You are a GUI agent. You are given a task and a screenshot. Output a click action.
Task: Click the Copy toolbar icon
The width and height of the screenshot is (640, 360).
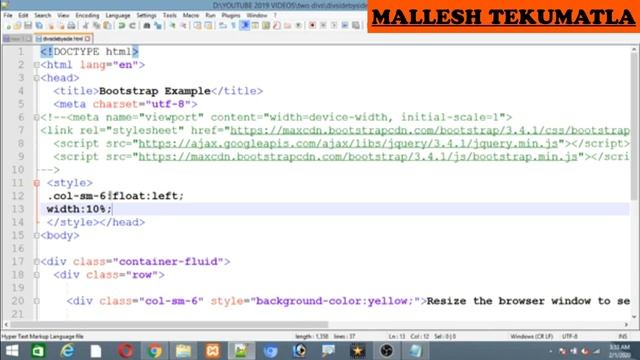(97, 26)
